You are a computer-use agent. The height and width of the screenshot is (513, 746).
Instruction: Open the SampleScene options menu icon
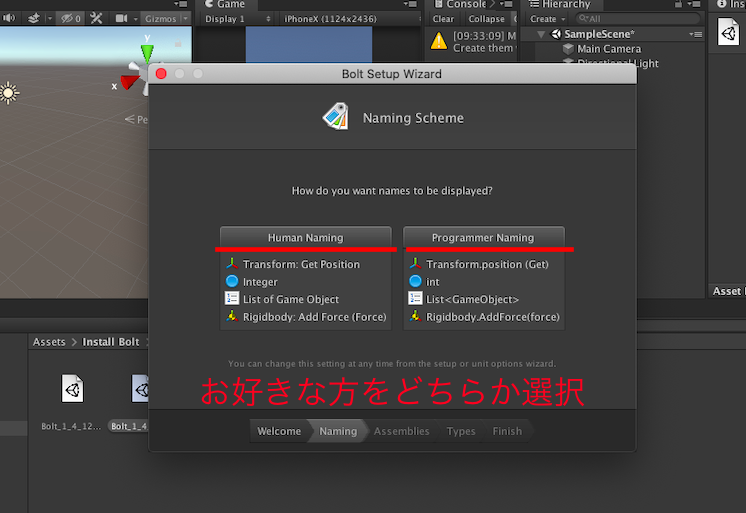tap(695, 34)
